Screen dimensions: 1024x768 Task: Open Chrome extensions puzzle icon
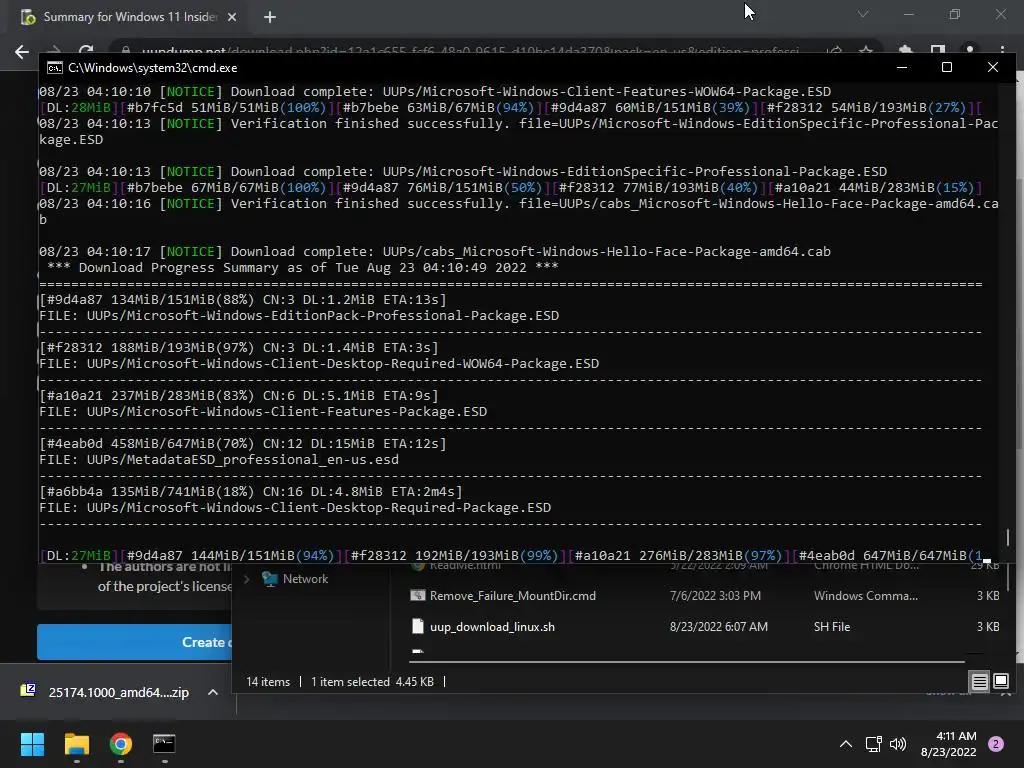pos(905,51)
